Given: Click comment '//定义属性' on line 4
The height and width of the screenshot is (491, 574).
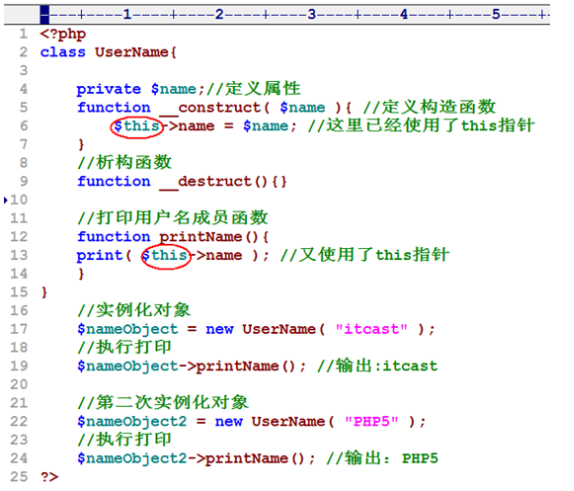Looking at the screenshot, I should 254,89.
